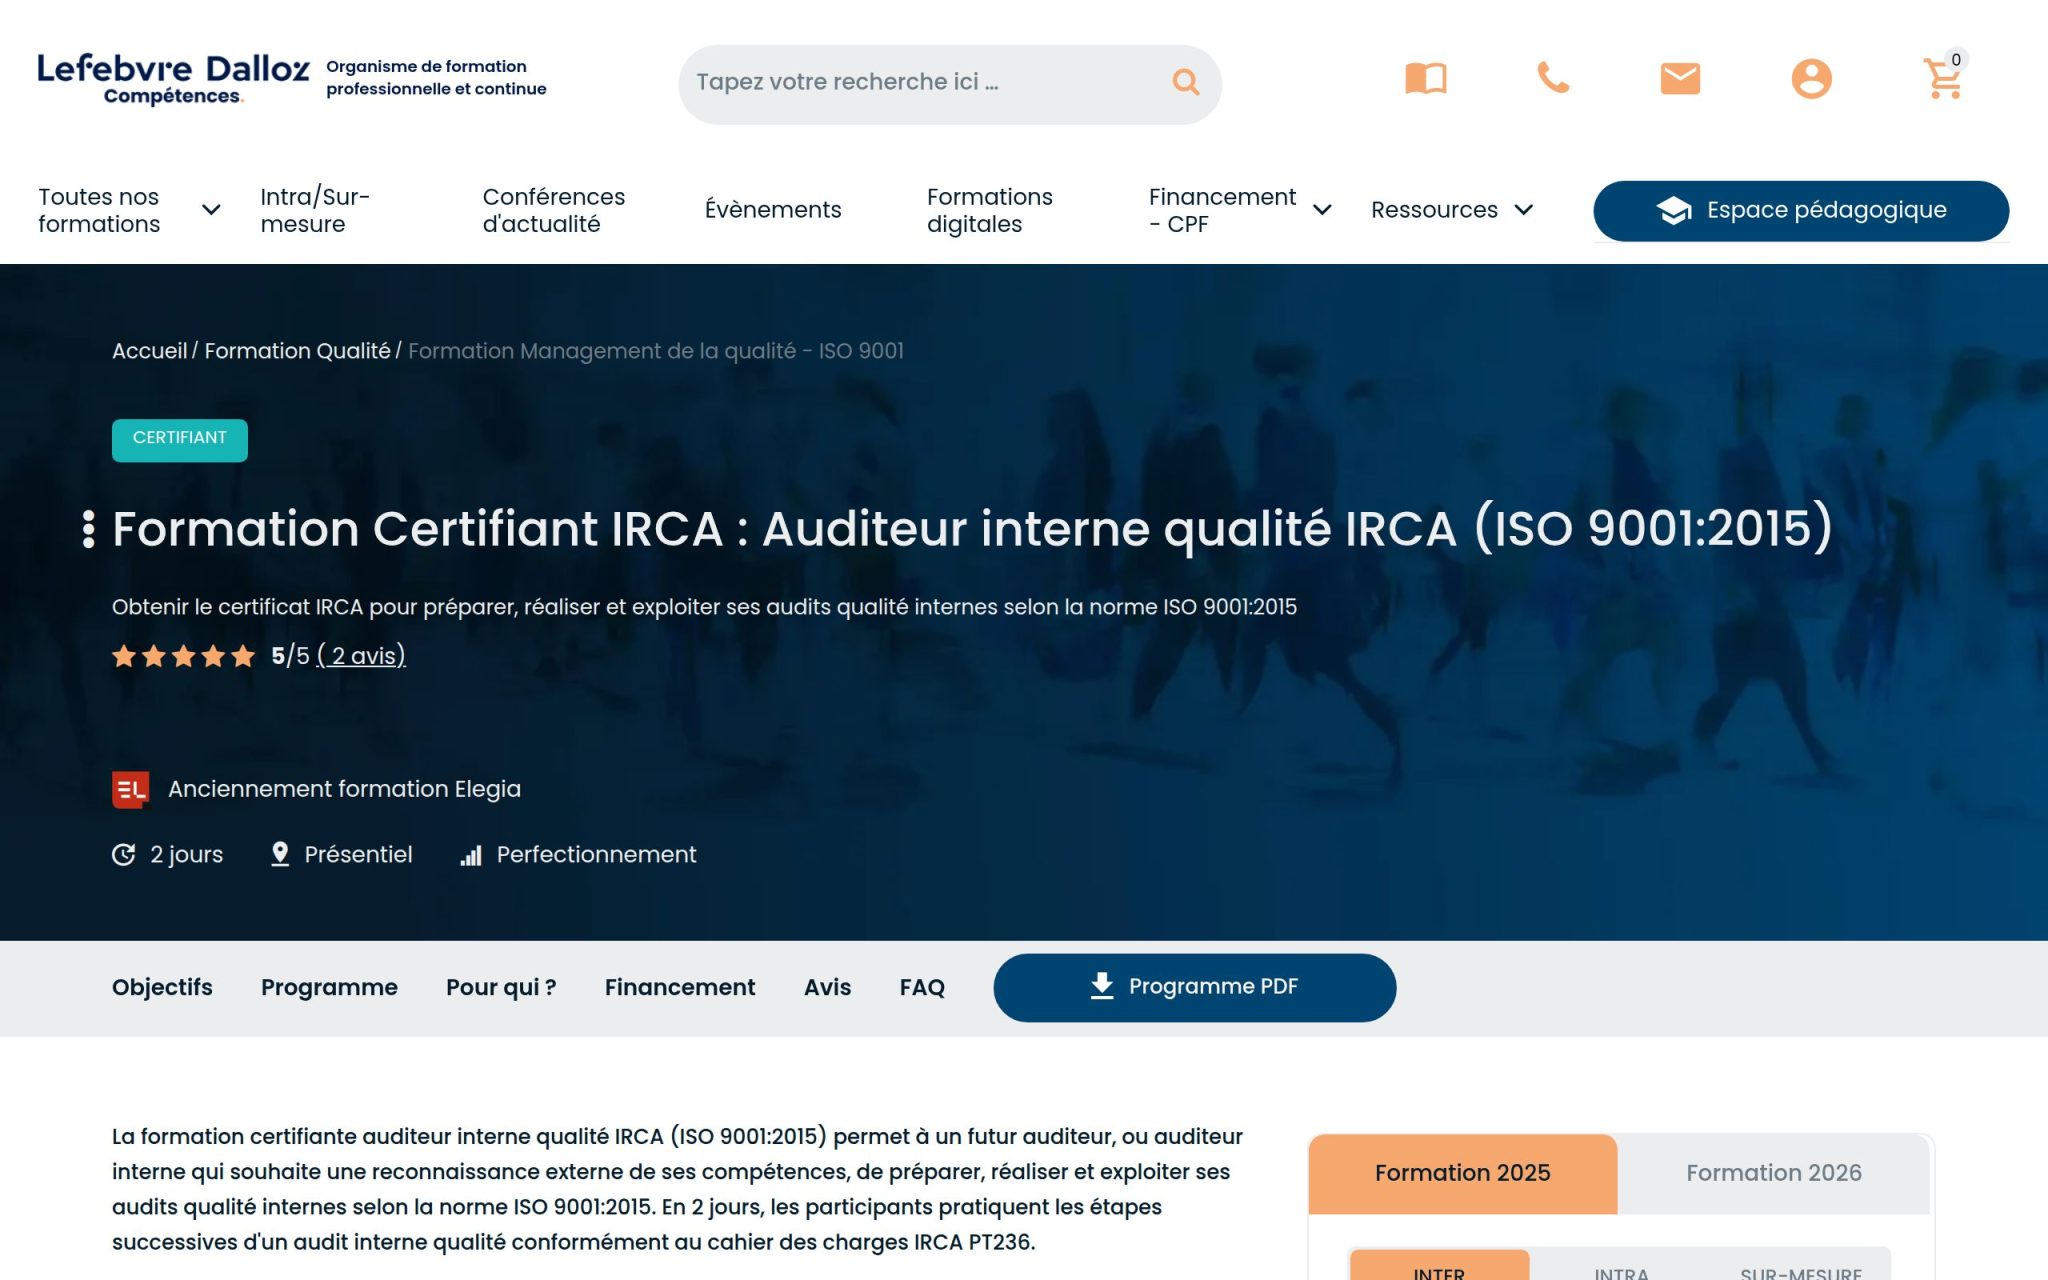Open the shopping cart icon
The width and height of the screenshot is (2048, 1280).
tap(1942, 78)
